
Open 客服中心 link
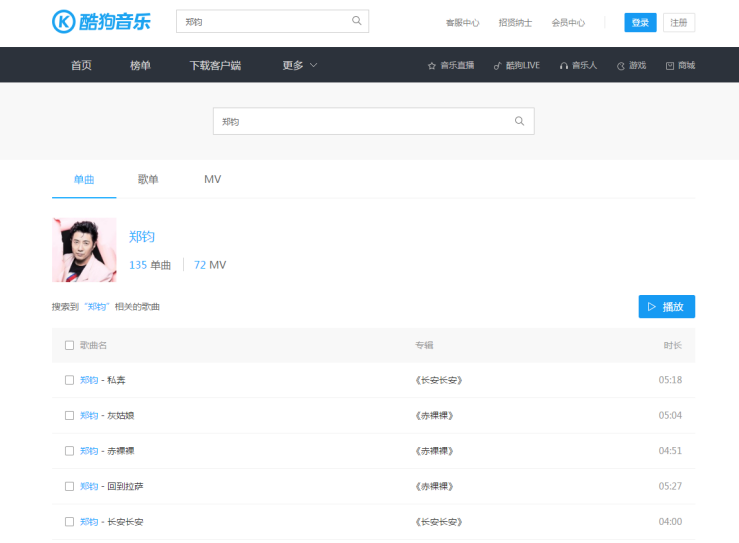coord(462,23)
